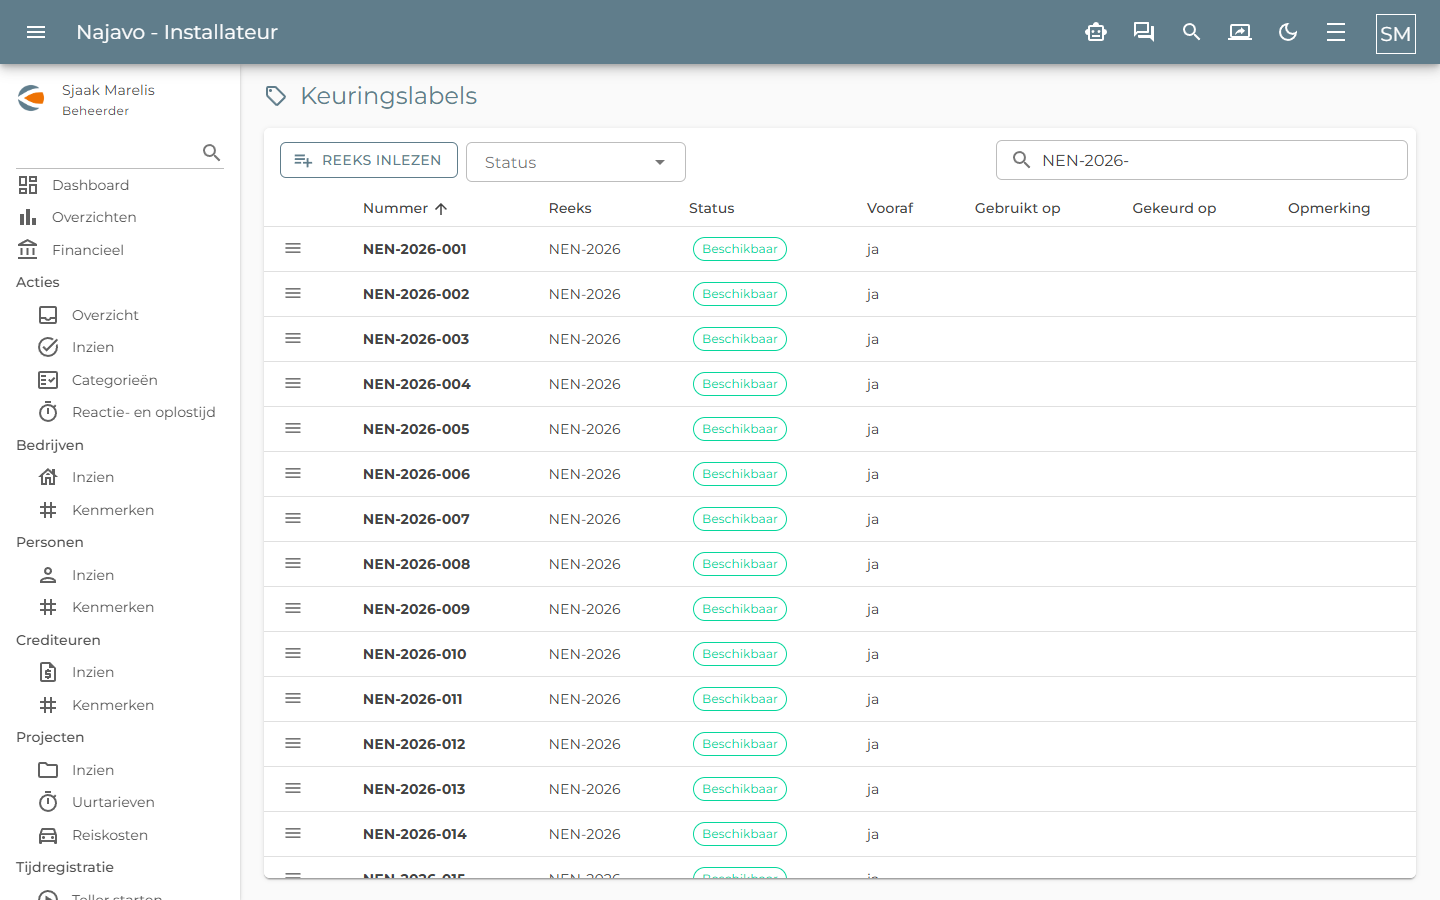The width and height of the screenshot is (1440, 900).
Task: Open the chat messages icon
Action: [x=1144, y=32]
